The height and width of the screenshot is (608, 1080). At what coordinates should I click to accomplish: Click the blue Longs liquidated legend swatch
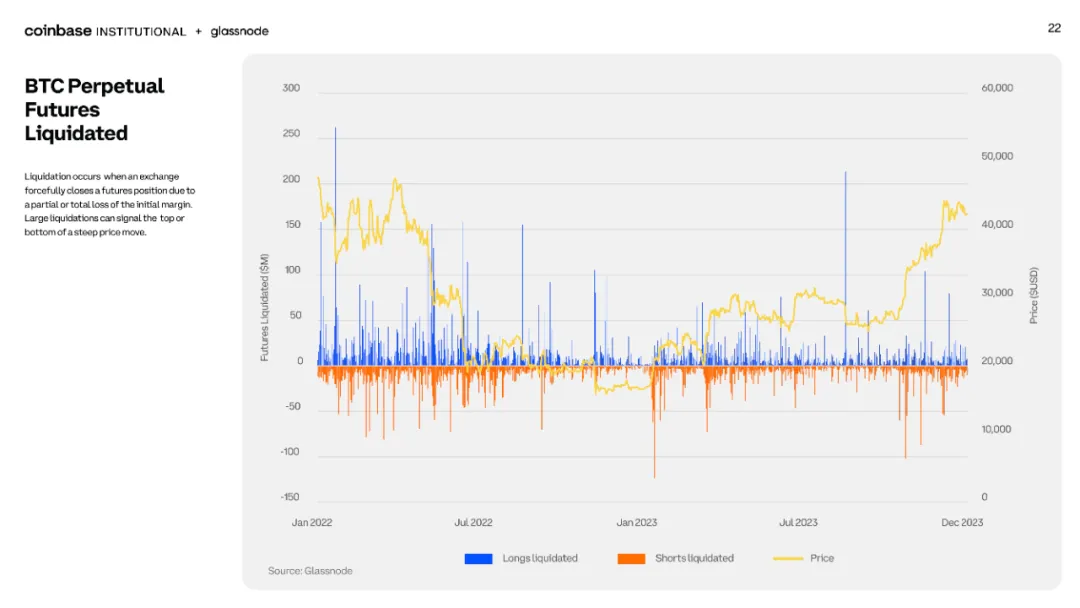pos(479,558)
